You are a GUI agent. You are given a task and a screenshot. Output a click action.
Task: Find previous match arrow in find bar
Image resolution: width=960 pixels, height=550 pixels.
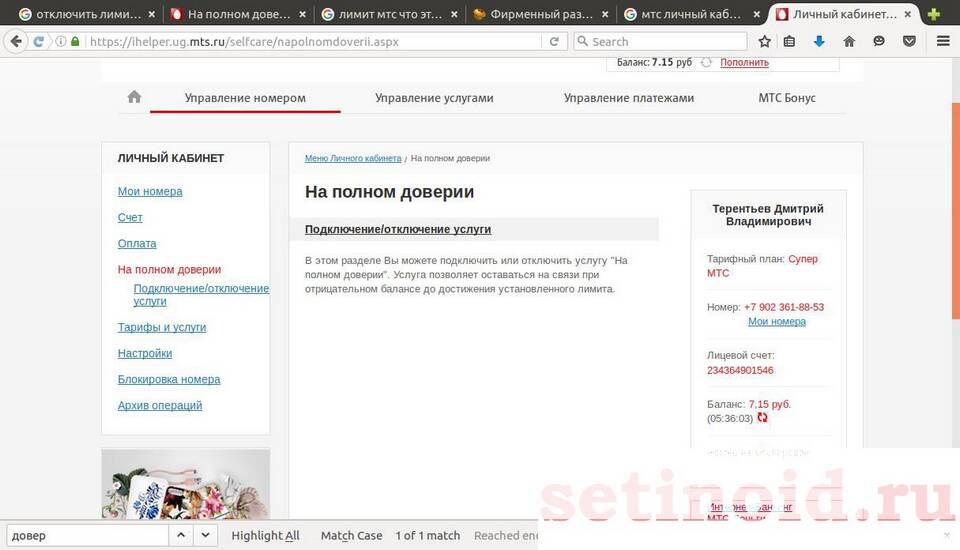(x=181, y=535)
